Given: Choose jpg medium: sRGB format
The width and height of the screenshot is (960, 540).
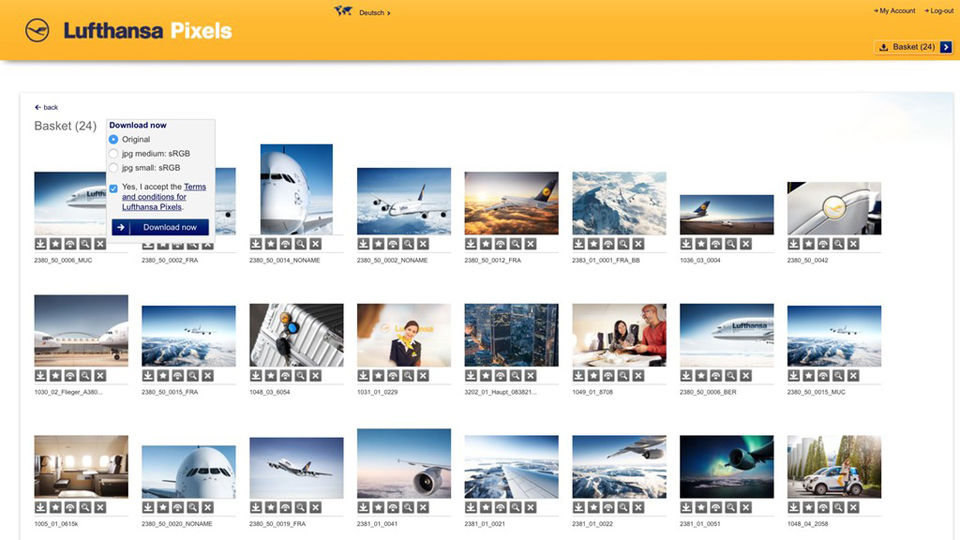Looking at the screenshot, I should 113,154.
